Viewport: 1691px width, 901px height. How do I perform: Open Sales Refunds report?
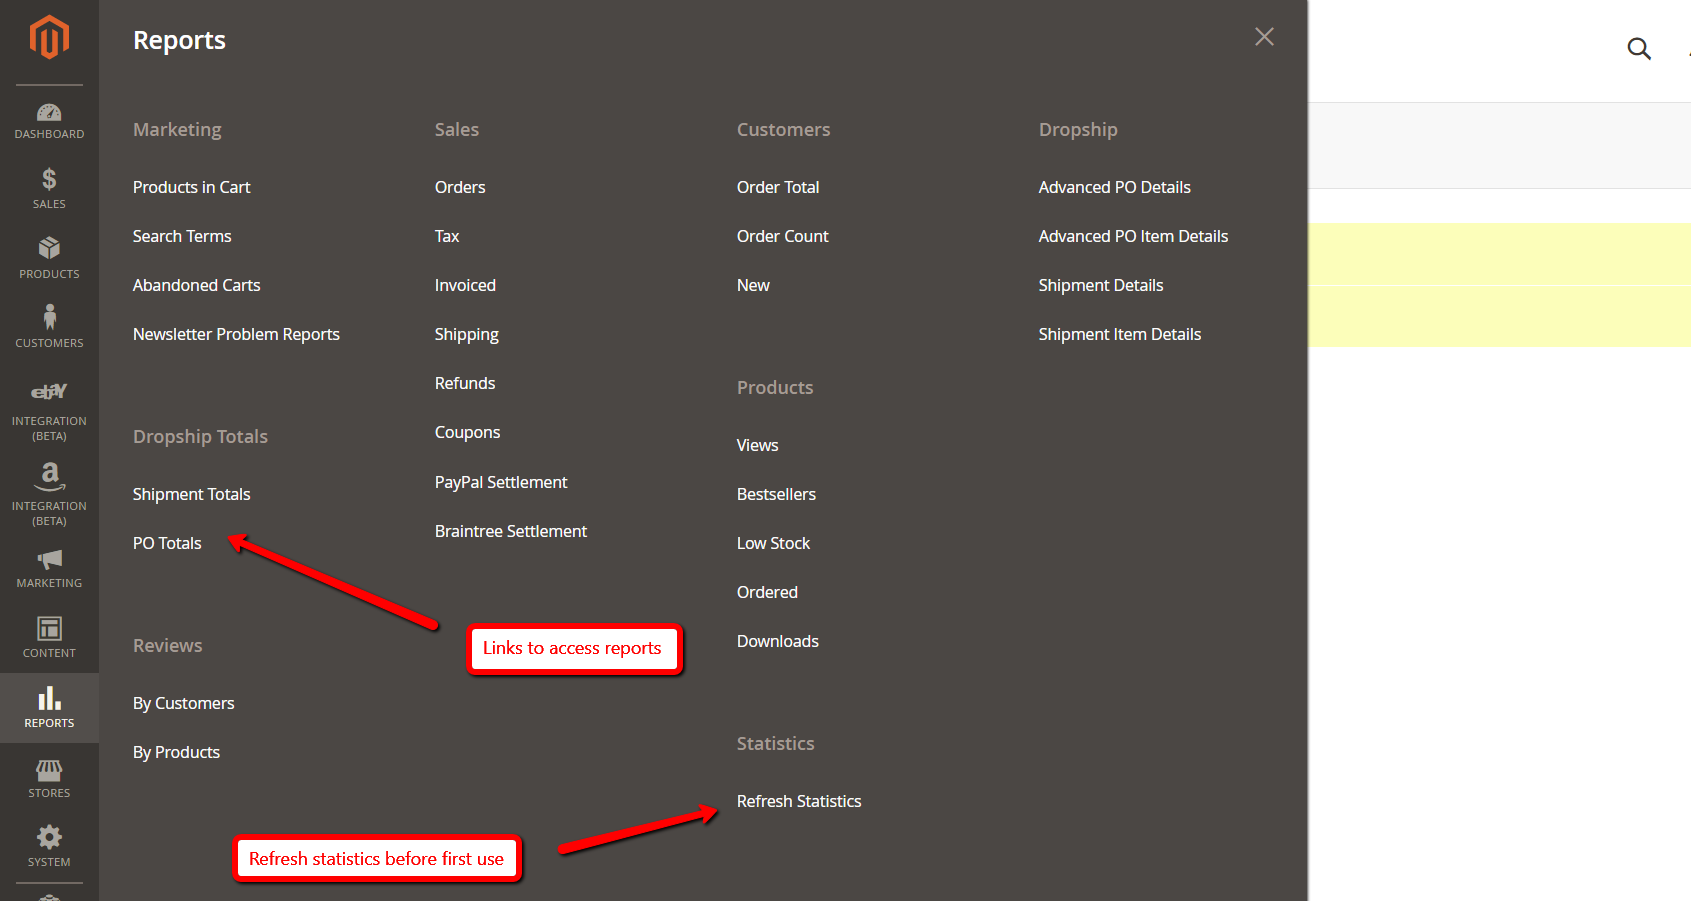[x=465, y=383]
